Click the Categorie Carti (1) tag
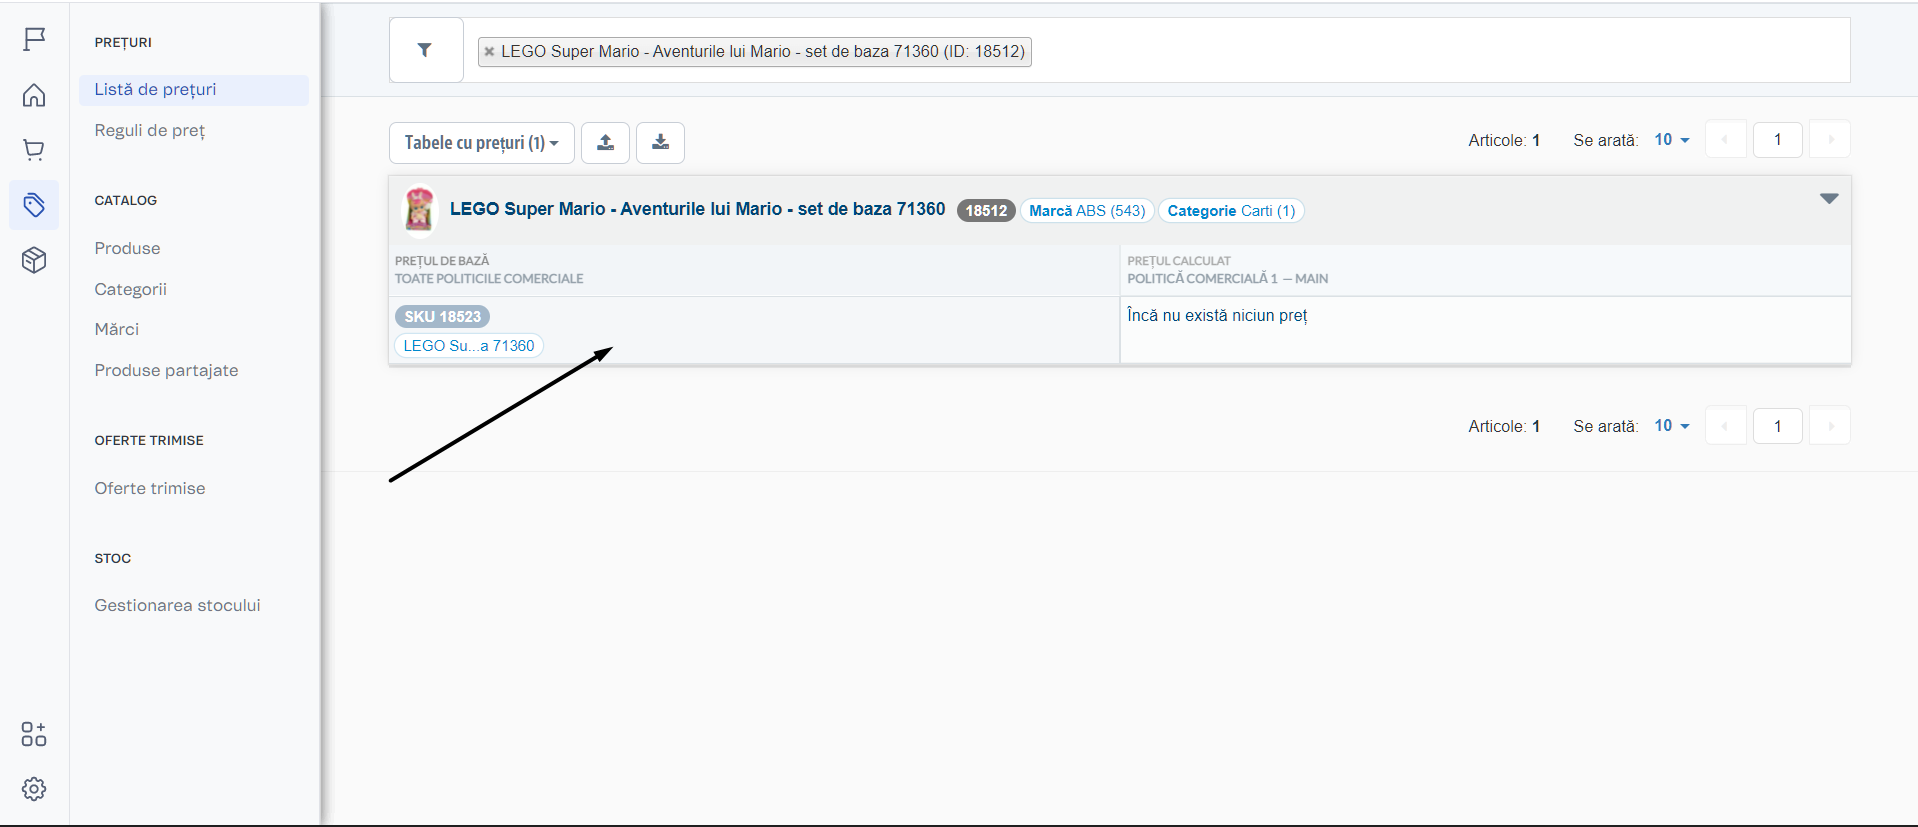 click(1230, 211)
